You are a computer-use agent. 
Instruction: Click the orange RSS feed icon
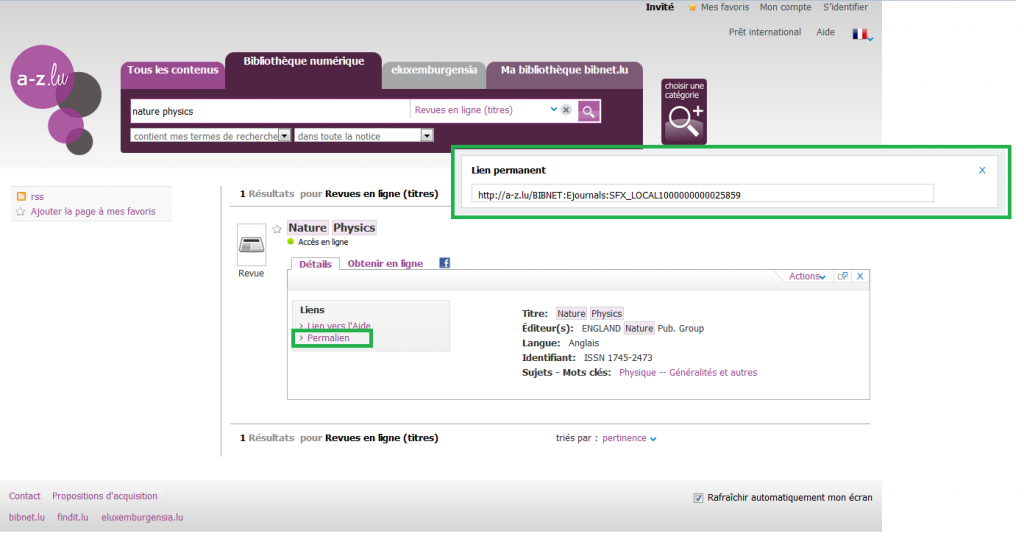[22, 197]
